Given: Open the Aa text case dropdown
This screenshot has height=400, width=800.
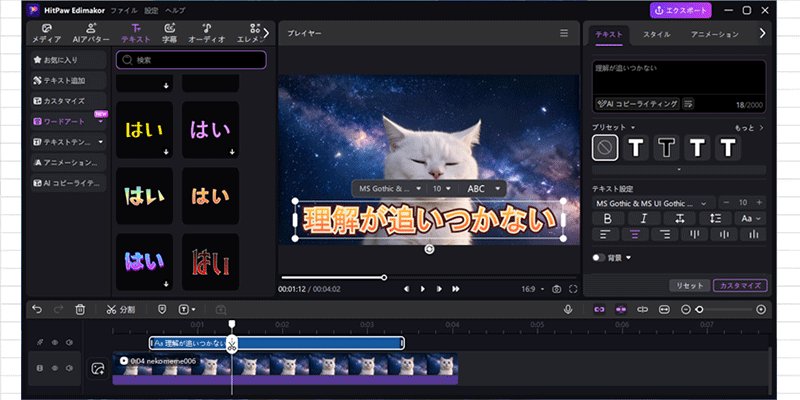Looking at the screenshot, I should [x=751, y=218].
